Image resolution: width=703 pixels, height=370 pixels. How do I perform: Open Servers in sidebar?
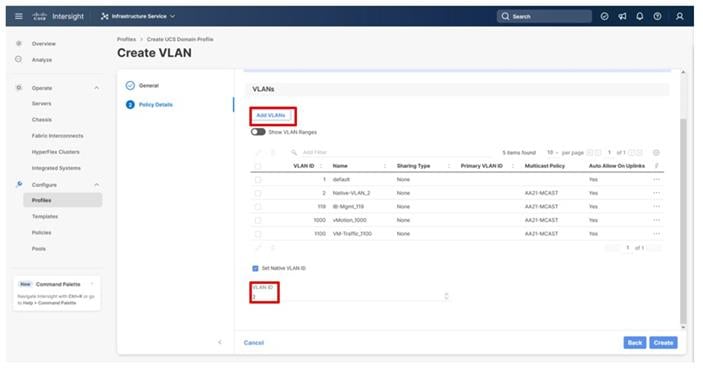41,104
